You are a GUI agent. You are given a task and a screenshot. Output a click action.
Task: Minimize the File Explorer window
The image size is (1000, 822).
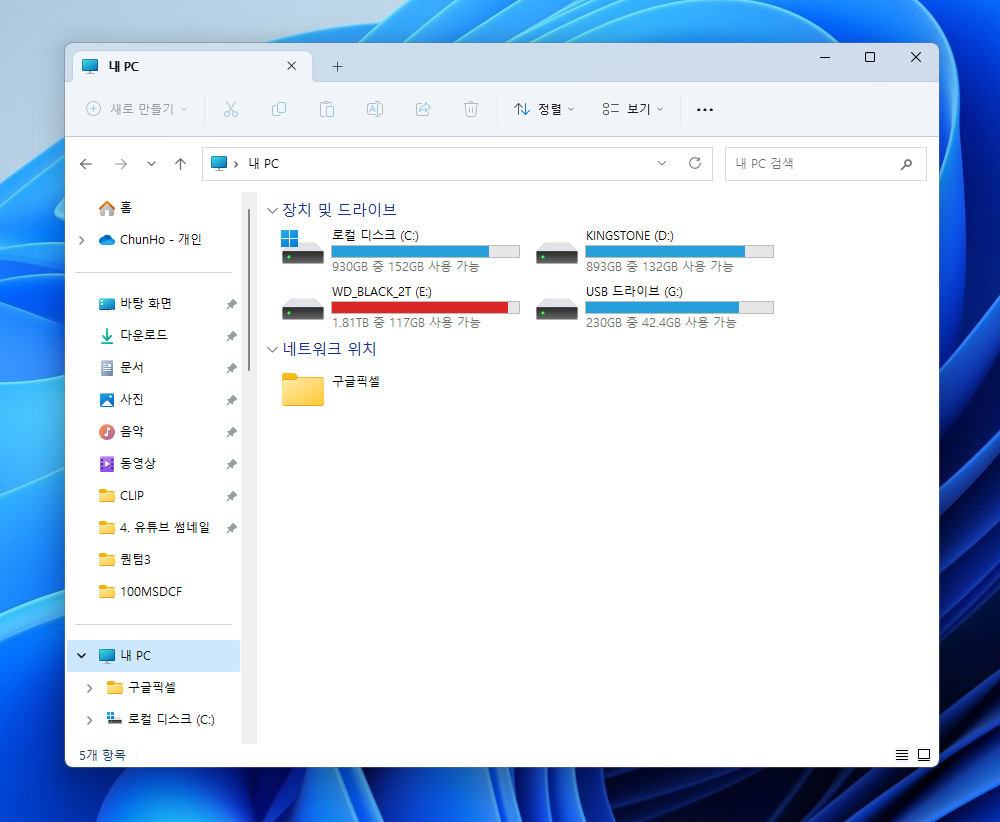(825, 57)
